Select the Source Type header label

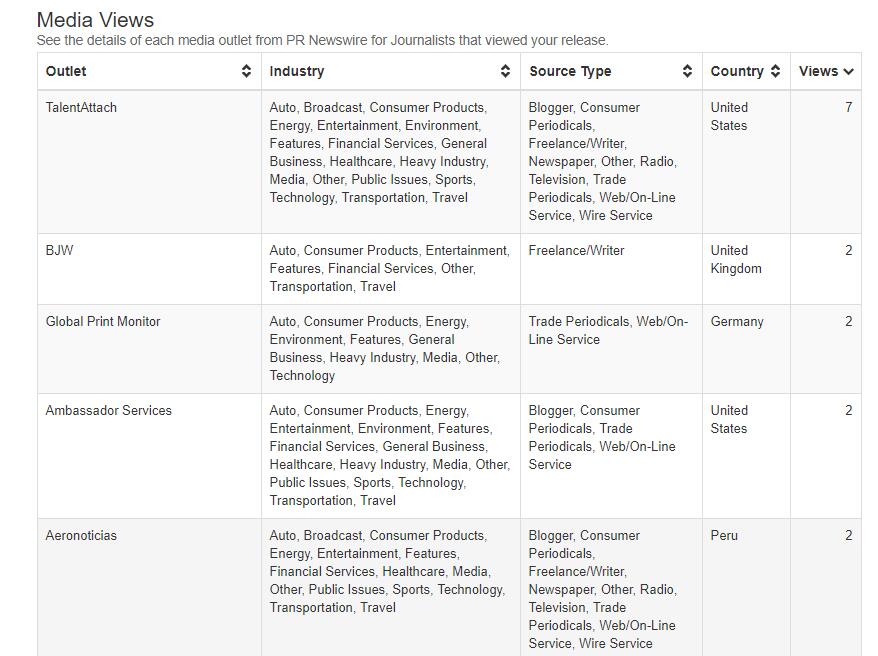coord(570,71)
